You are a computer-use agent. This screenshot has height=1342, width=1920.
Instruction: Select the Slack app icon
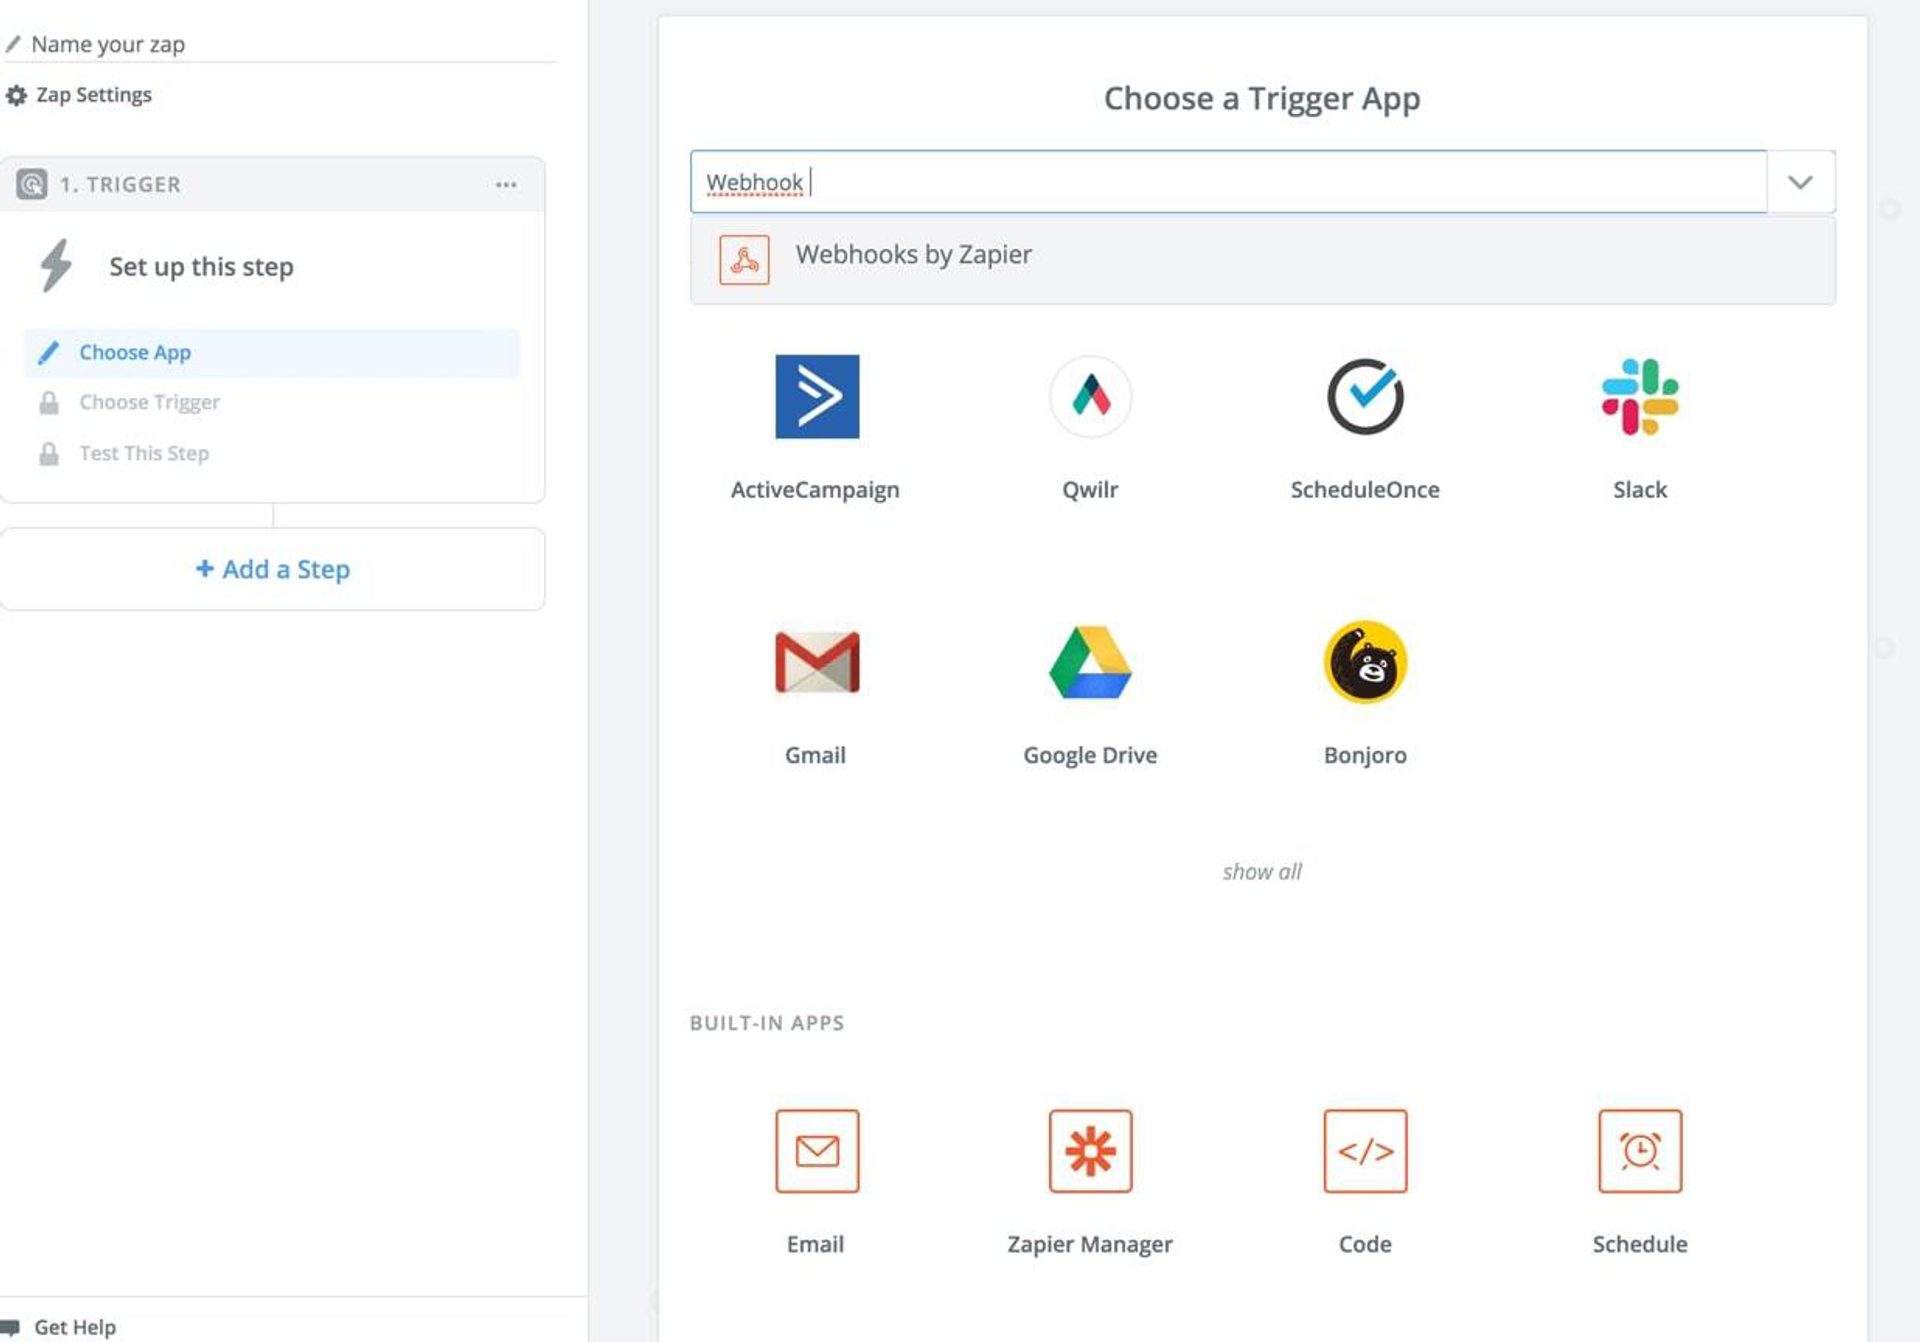point(1639,397)
